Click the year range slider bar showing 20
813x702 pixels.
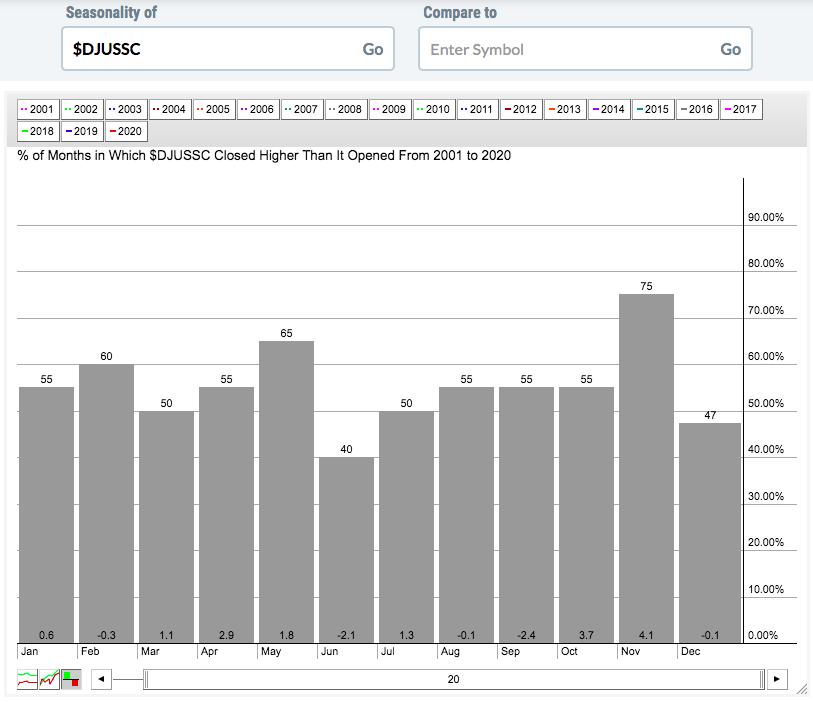point(454,680)
